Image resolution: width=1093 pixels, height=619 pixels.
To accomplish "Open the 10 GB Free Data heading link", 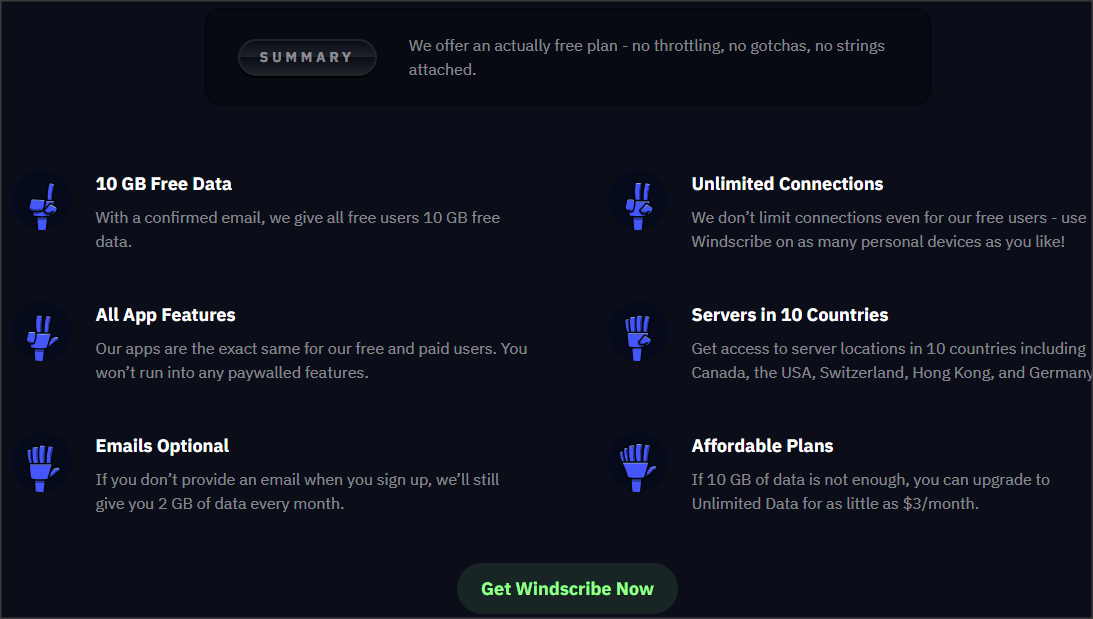I will [163, 184].
